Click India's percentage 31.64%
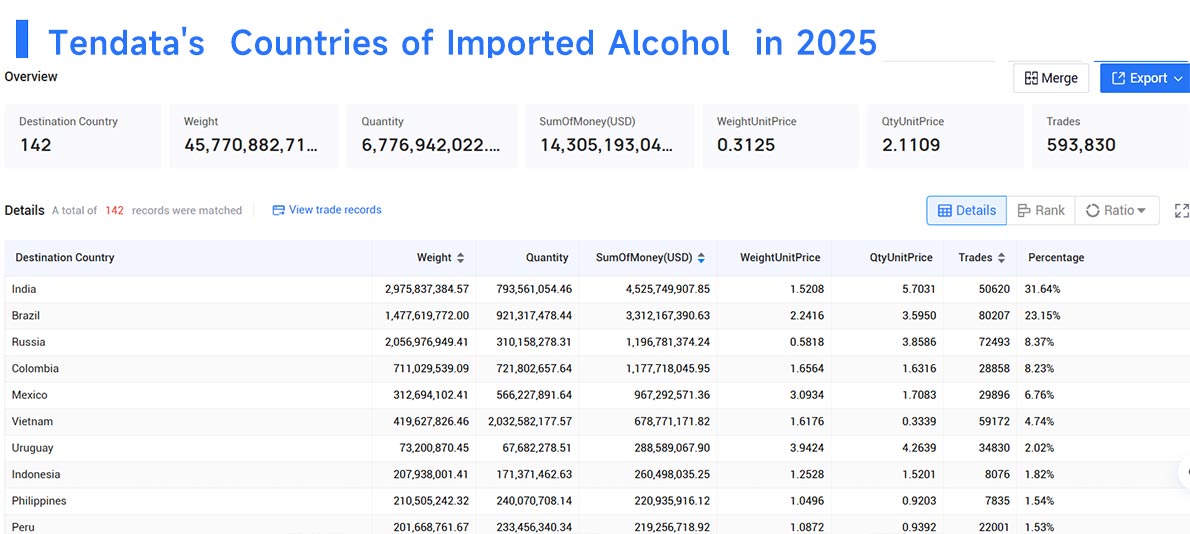This screenshot has width=1190, height=534. tap(1042, 289)
